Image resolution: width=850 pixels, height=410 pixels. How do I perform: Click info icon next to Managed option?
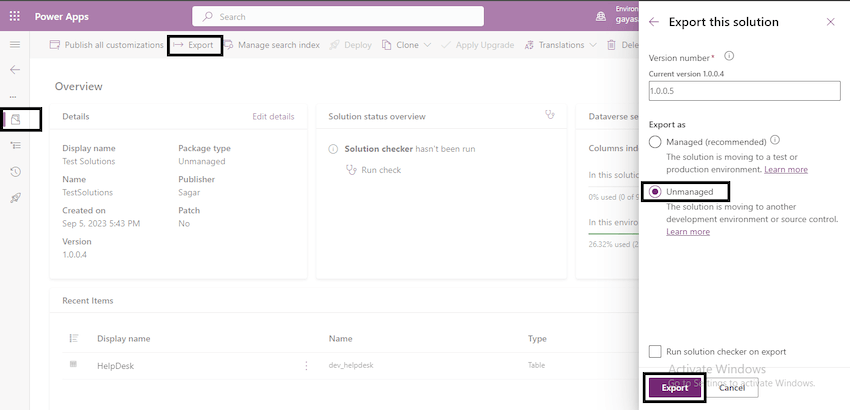click(x=775, y=140)
